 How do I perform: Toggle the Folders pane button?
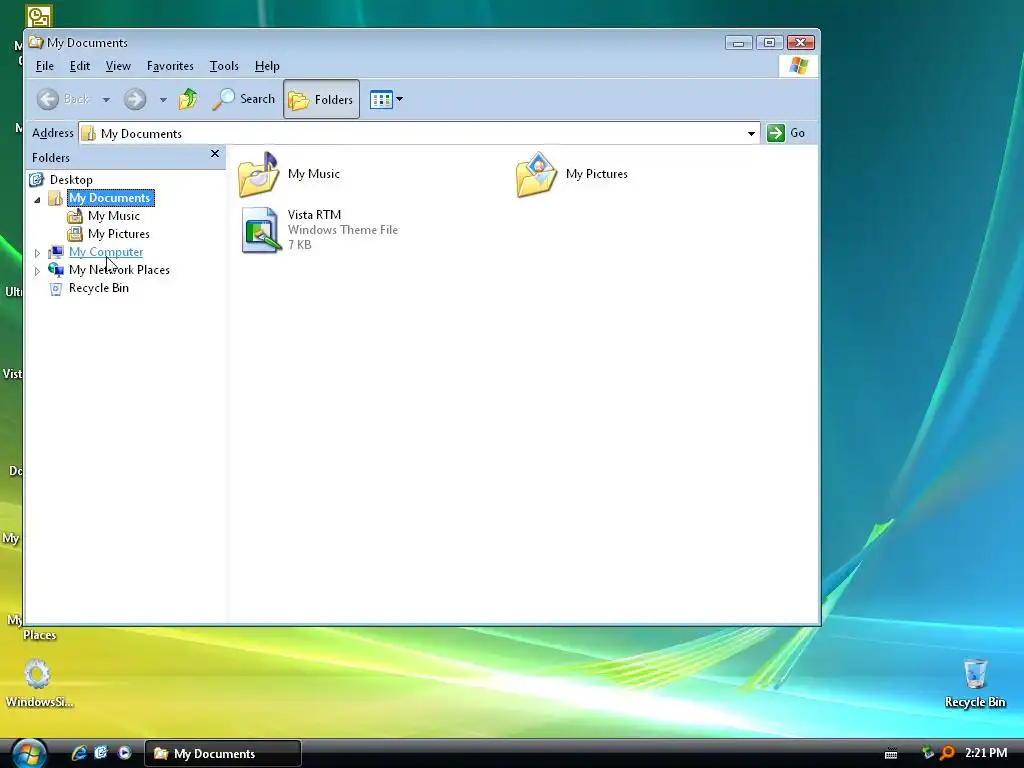321,99
